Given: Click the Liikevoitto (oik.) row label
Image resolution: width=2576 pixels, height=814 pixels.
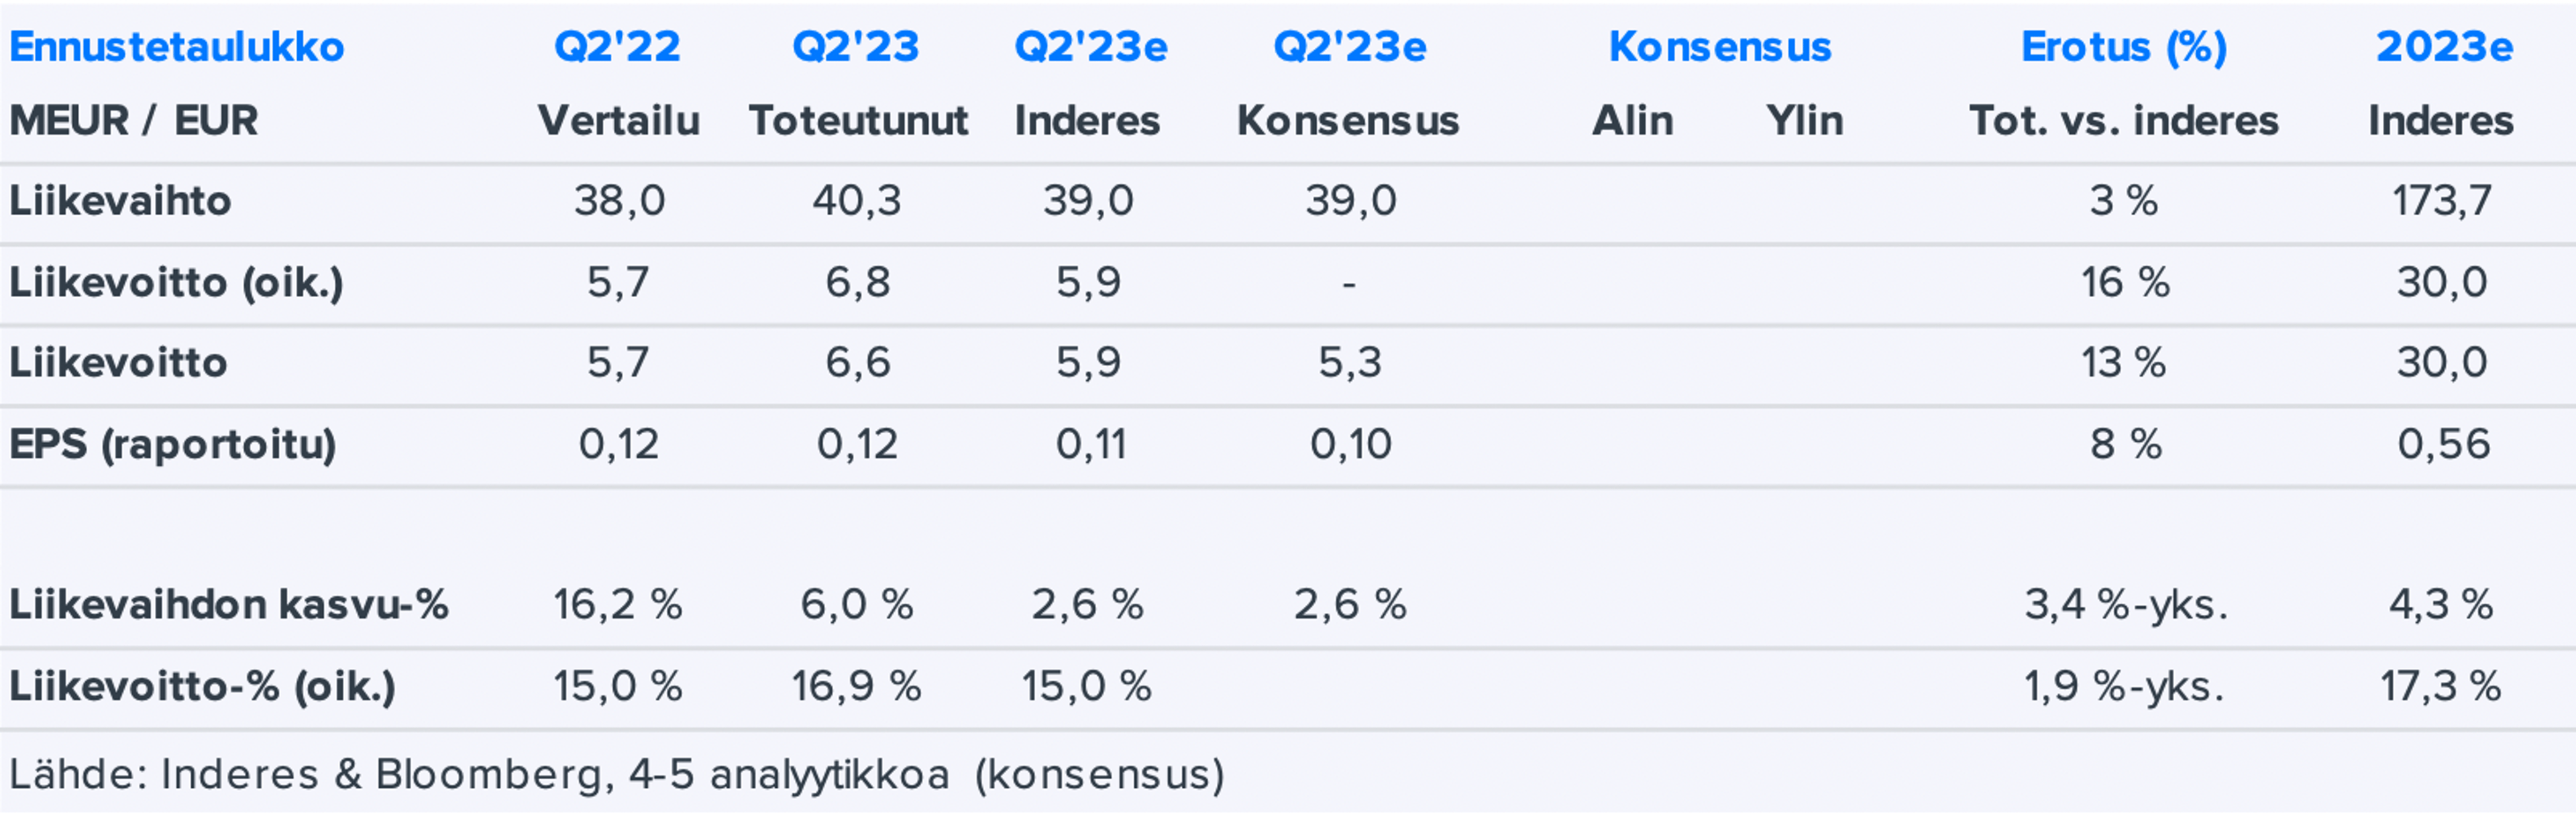Looking at the screenshot, I should coord(177,283).
